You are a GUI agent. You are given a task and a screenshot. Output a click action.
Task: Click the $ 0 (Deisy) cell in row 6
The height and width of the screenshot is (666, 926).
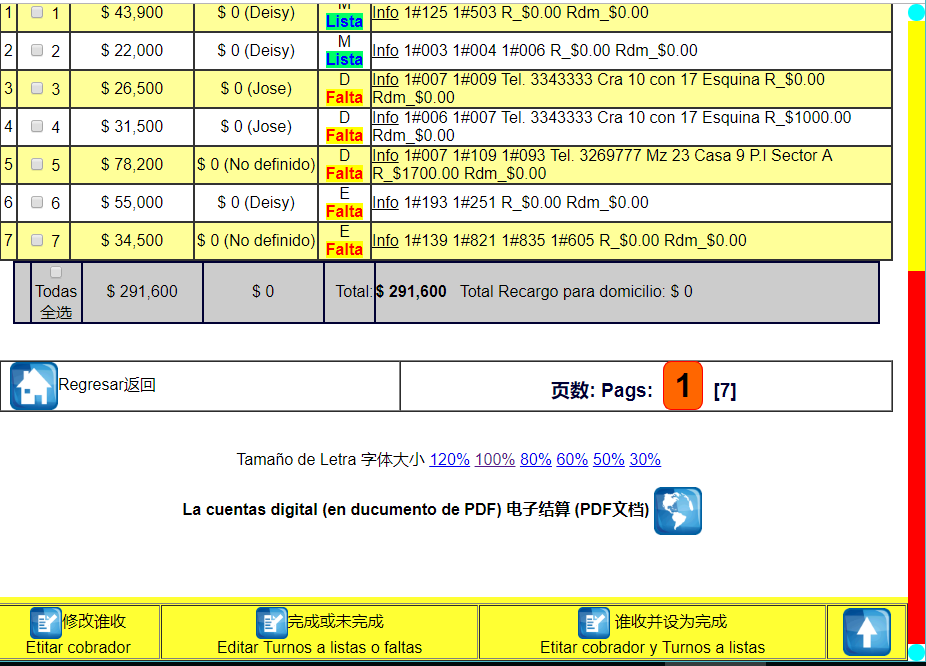pos(256,203)
